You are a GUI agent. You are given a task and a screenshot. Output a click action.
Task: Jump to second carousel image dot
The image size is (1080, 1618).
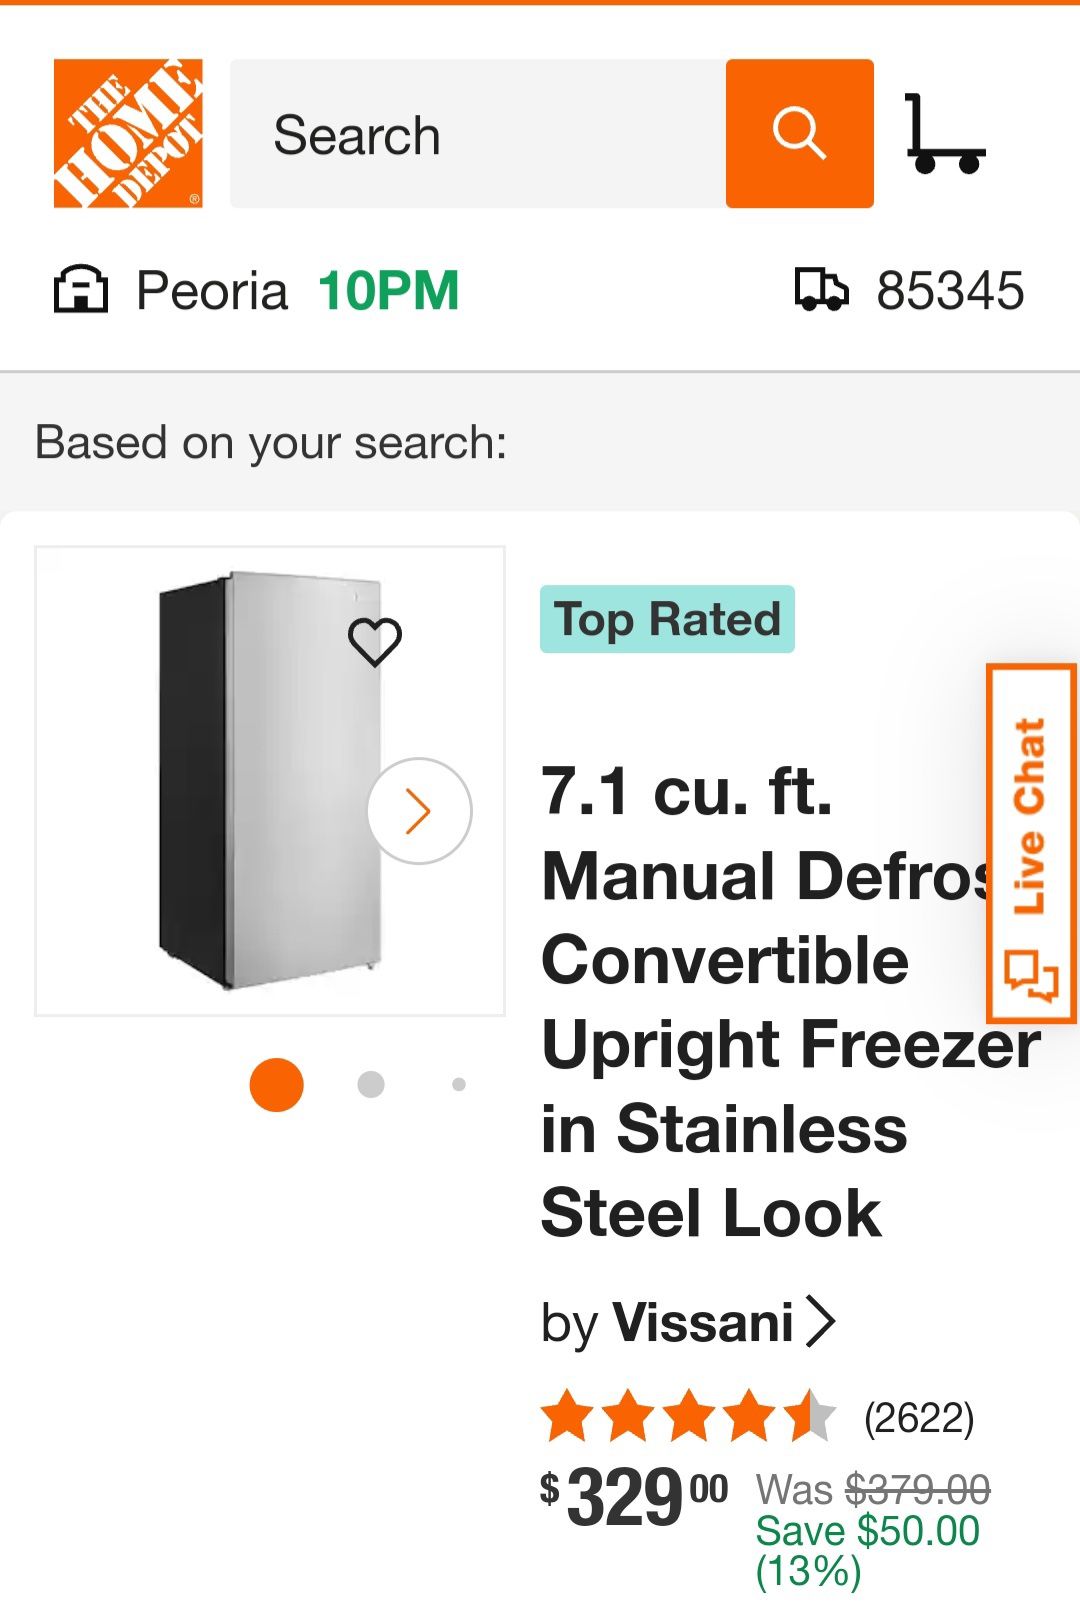pyautogui.click(x=371, y=1085)
